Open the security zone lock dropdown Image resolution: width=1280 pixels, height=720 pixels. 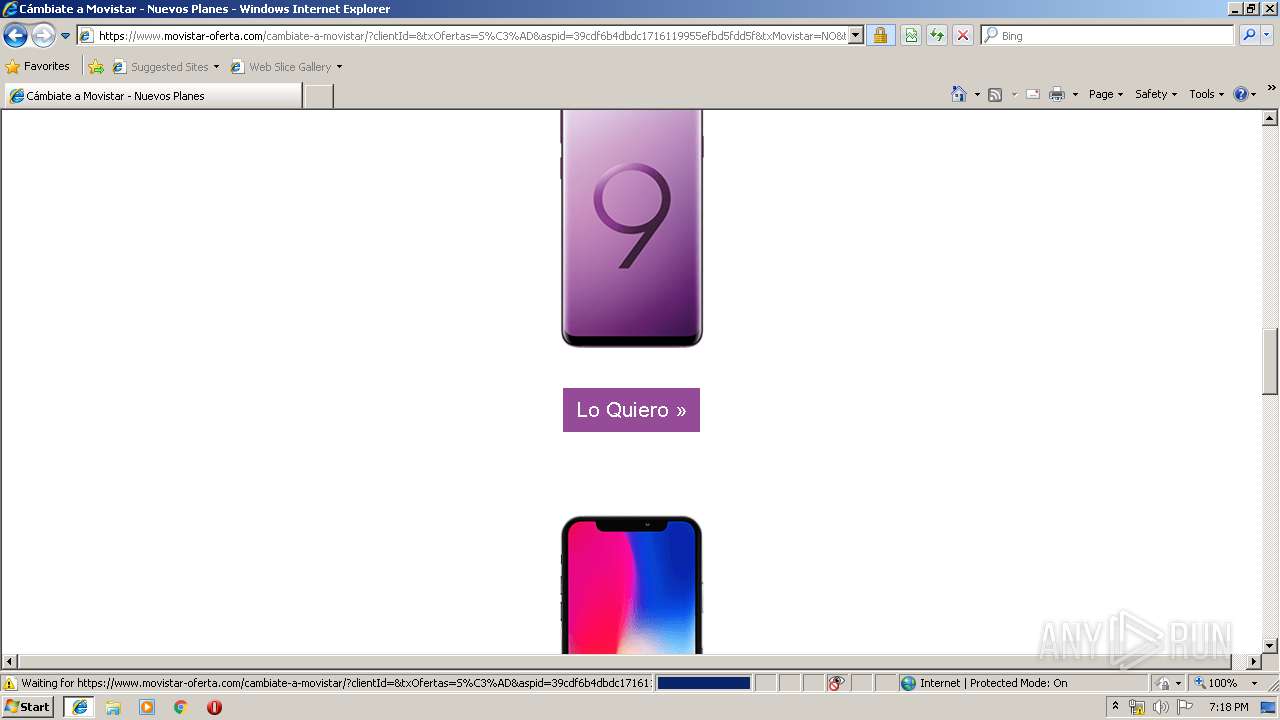[1167, 683]
